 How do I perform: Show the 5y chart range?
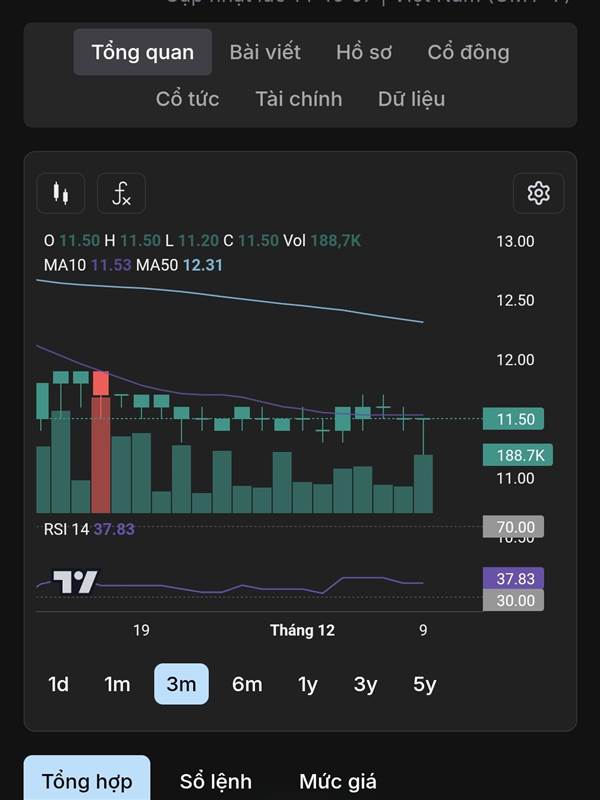(425, 684)
